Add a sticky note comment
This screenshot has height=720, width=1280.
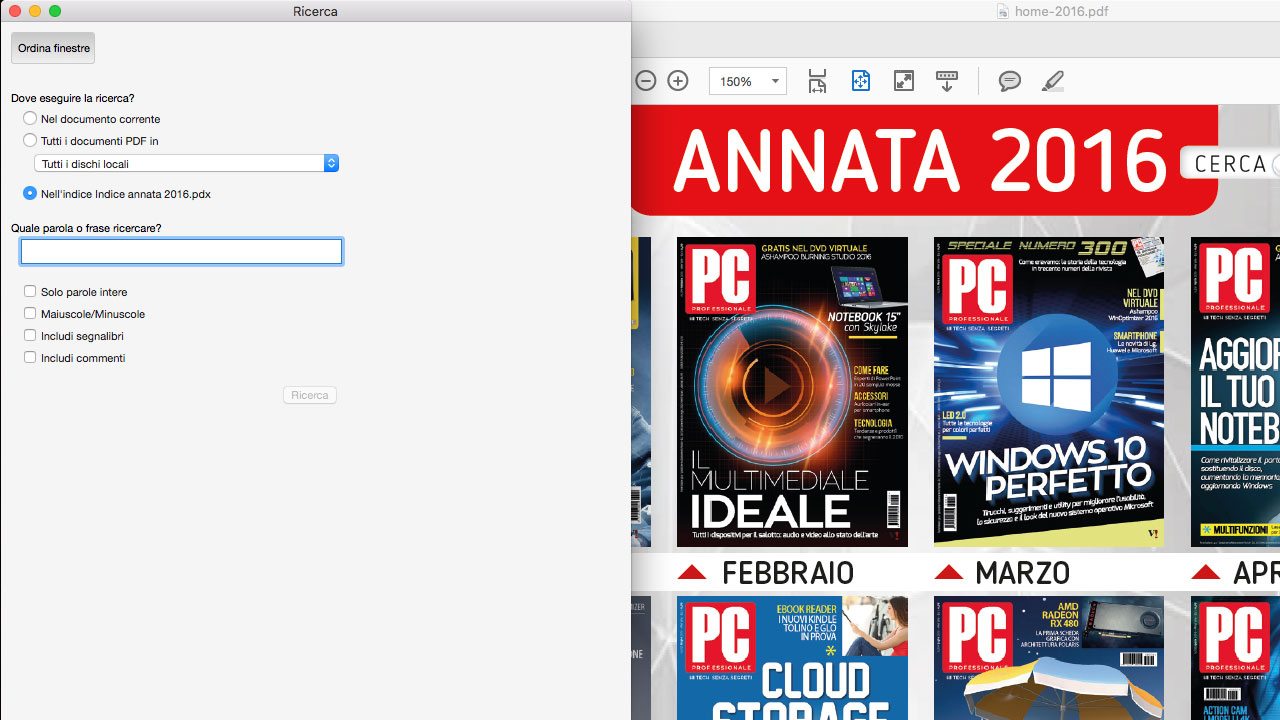click(x=1010, y=81)
